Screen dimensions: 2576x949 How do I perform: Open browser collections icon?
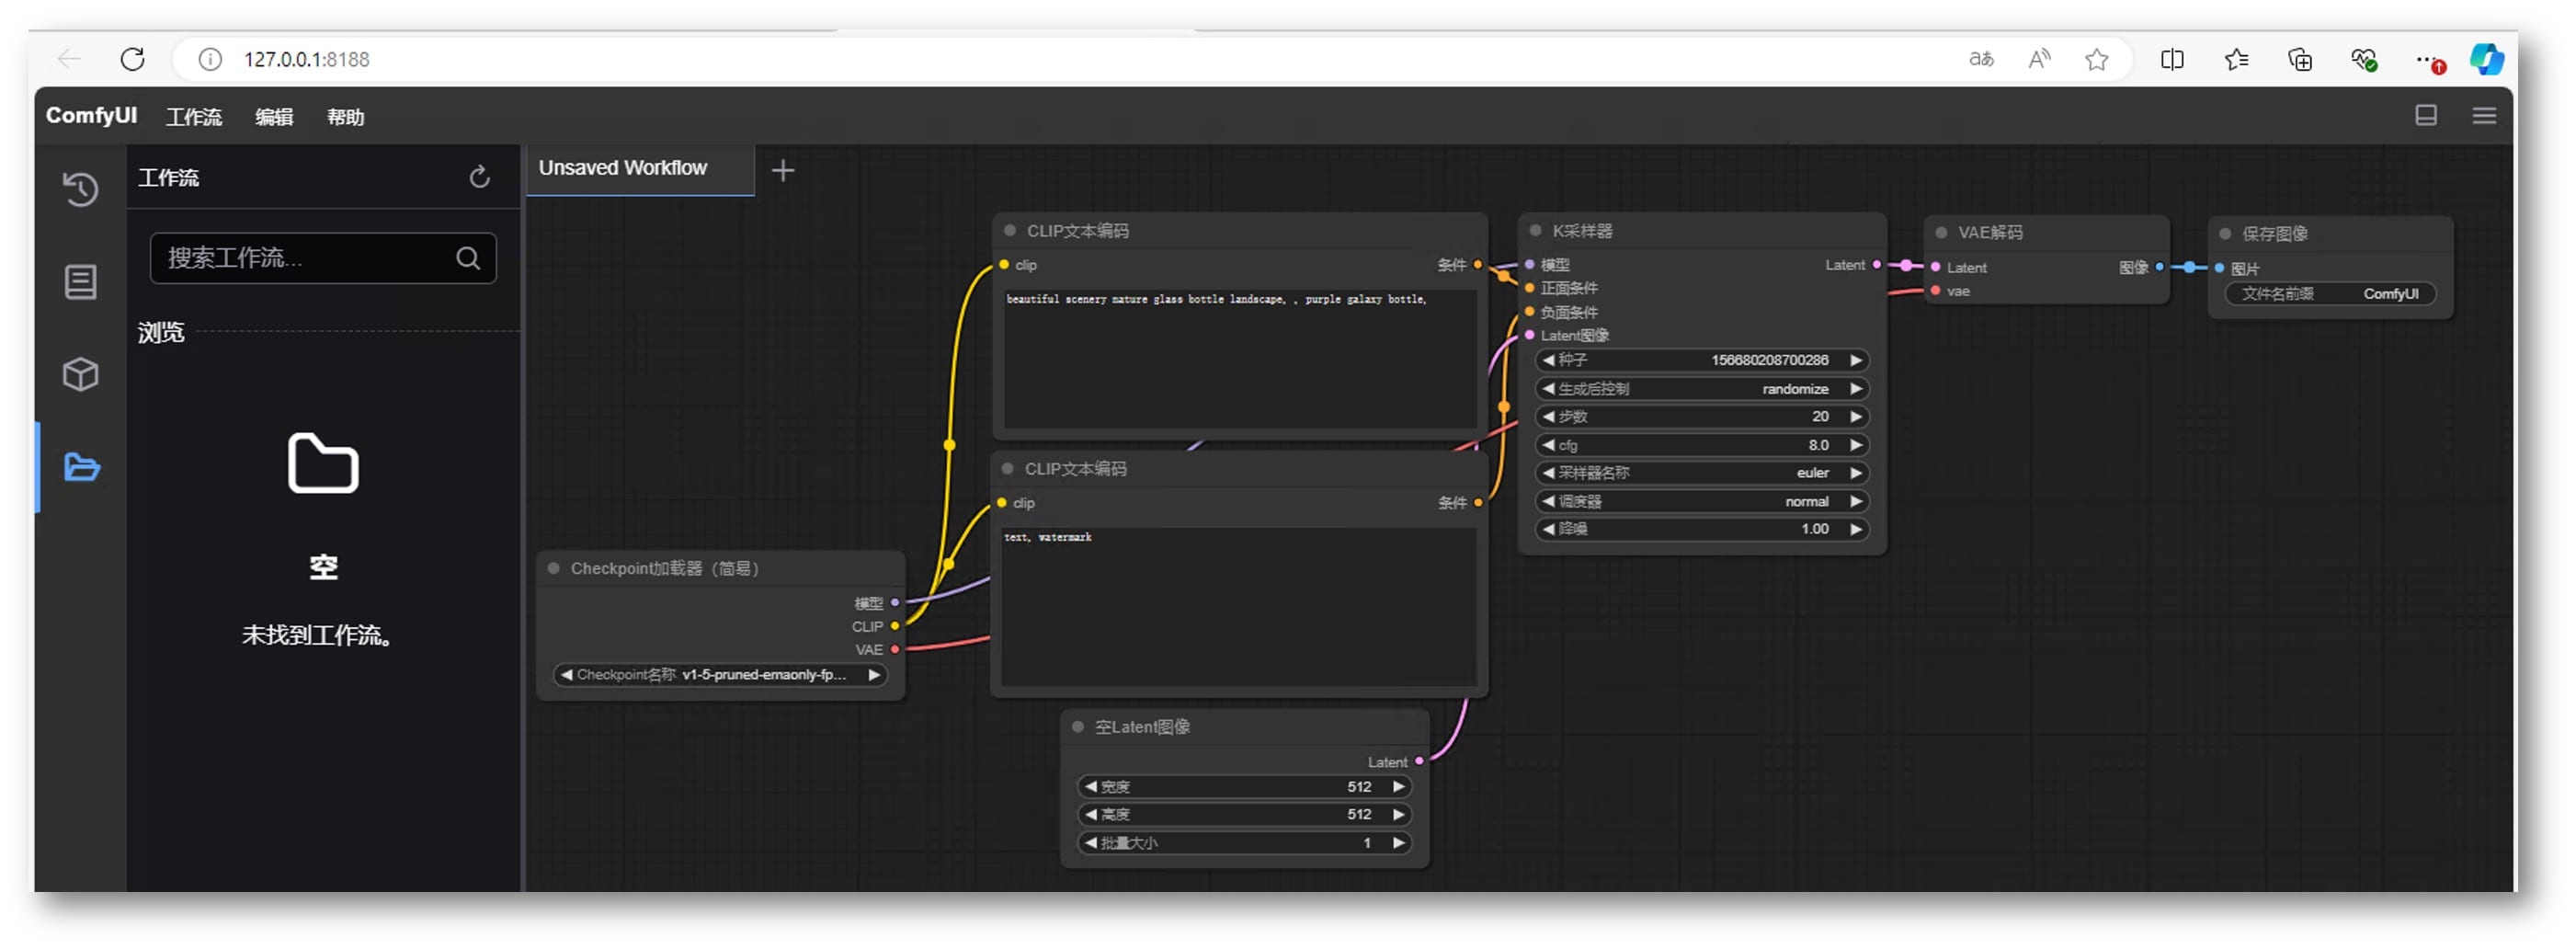click(x=2300, y=59)
